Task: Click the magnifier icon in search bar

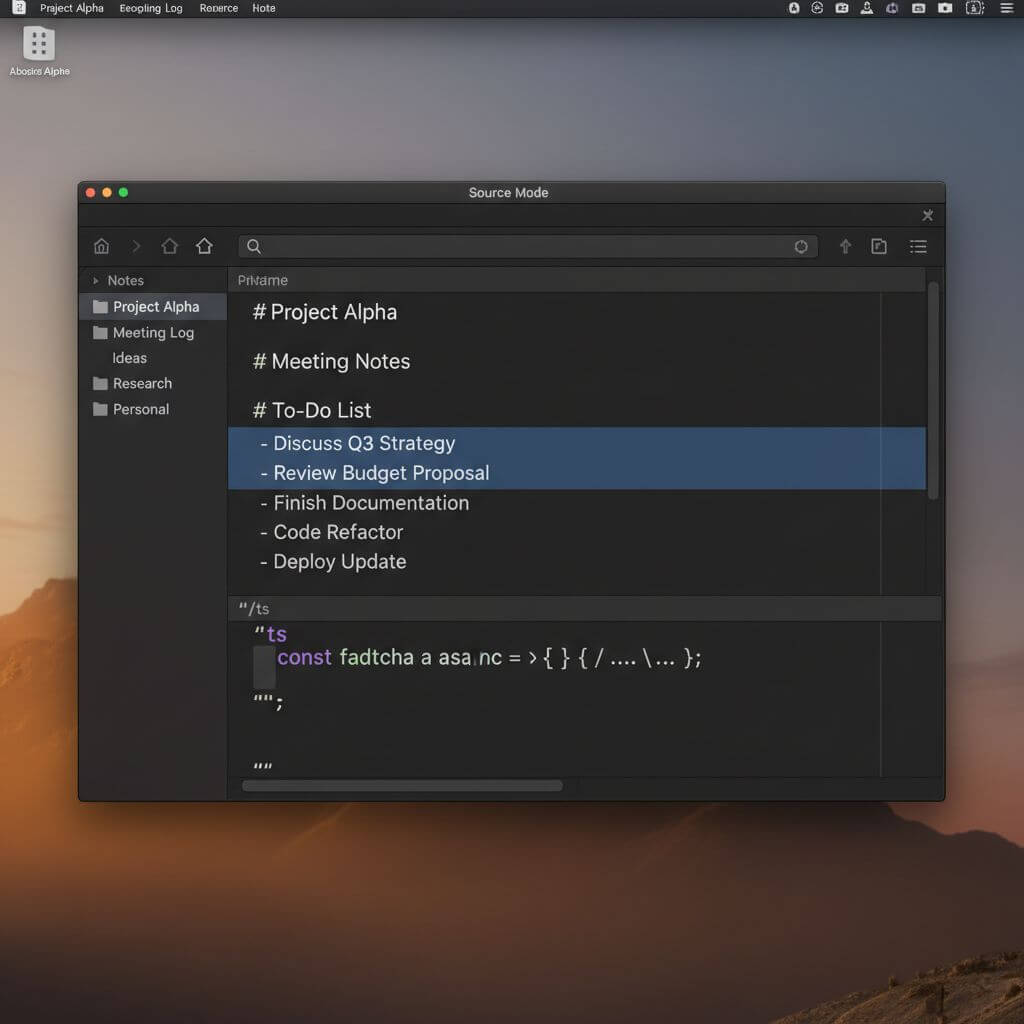Action: [254, 246]
